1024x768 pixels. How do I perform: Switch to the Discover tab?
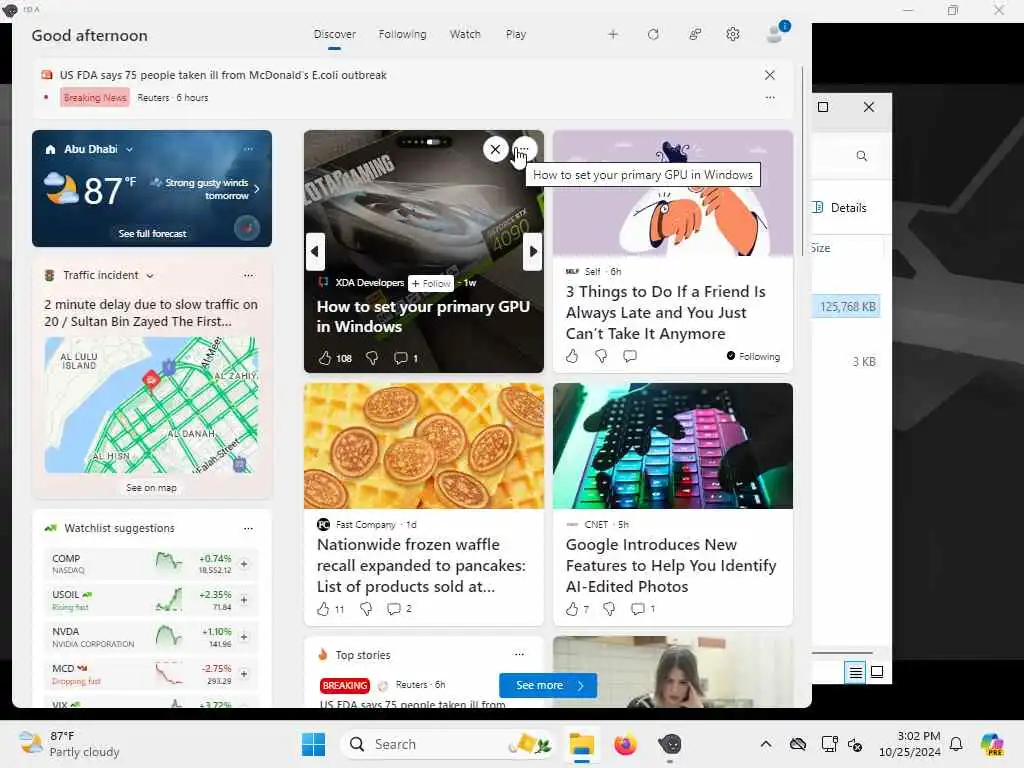point(334,34)
